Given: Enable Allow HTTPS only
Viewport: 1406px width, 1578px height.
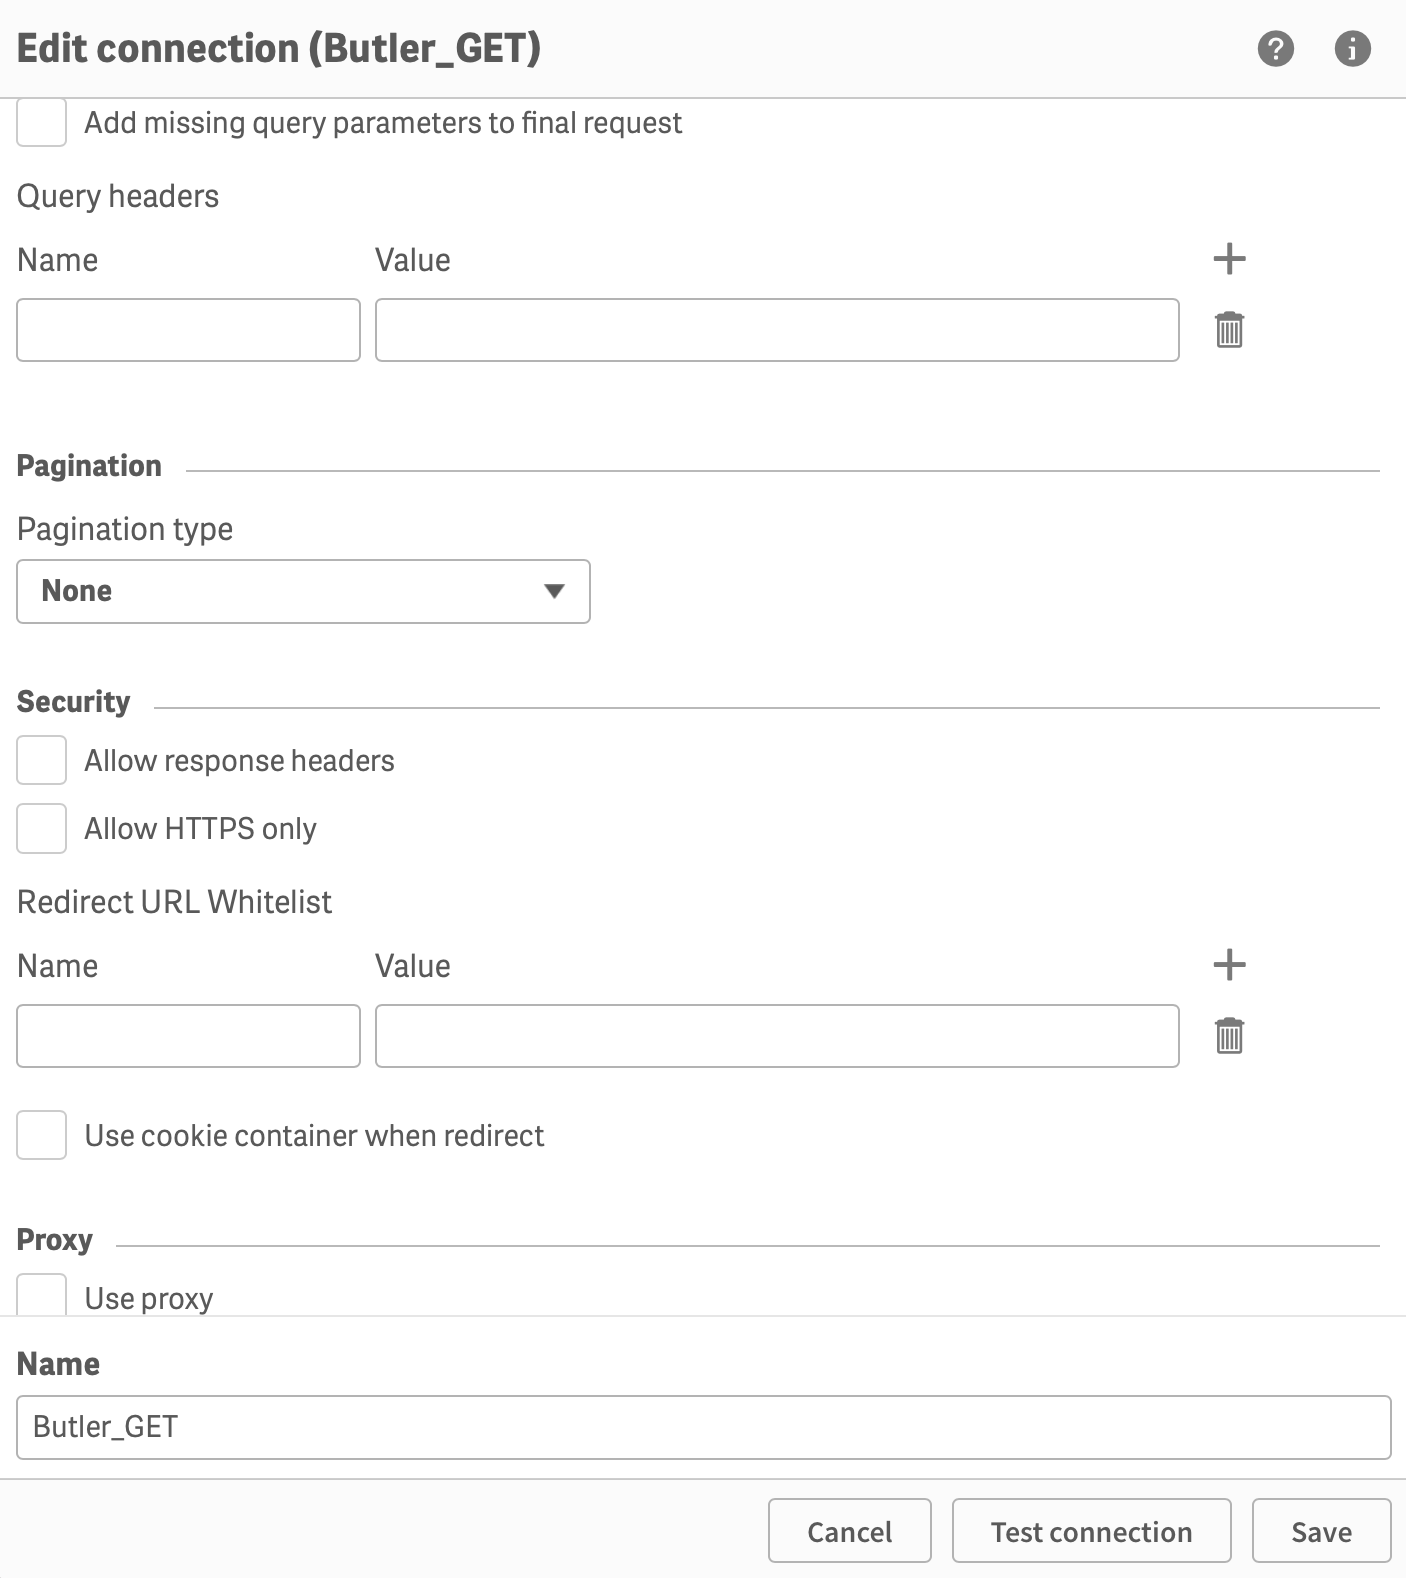Looking at the screenshot, I should [42, 829].
